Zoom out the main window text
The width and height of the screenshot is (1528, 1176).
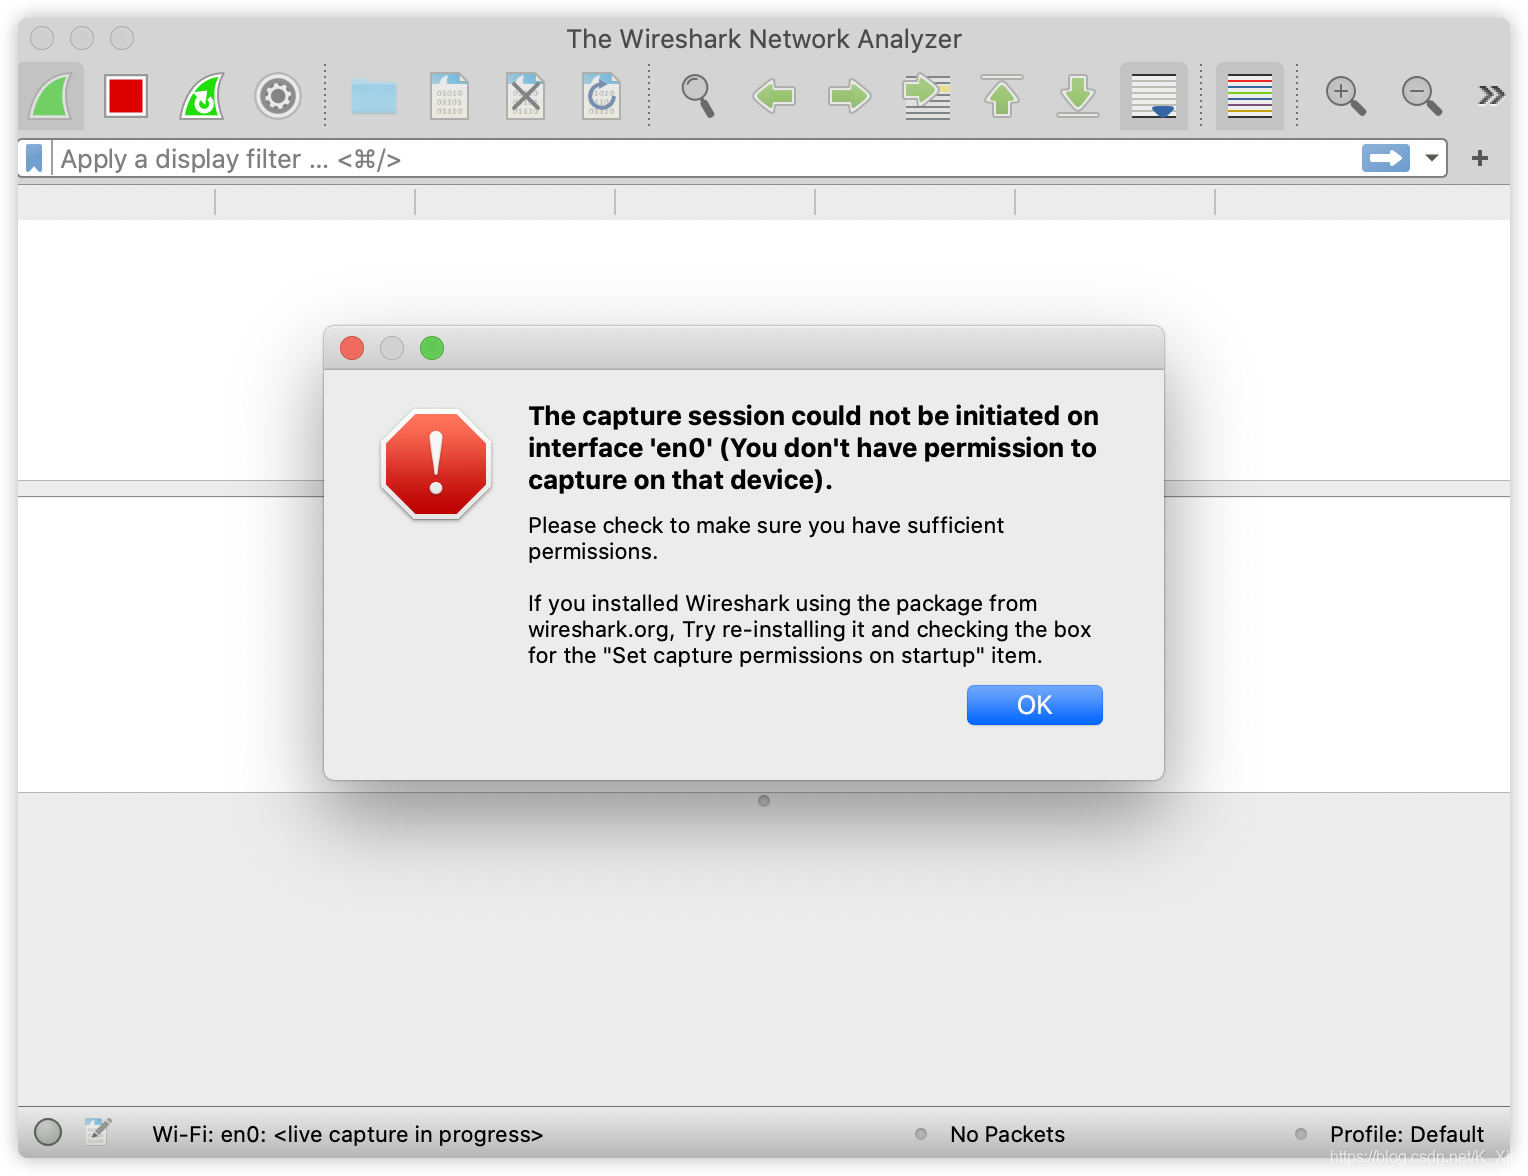1421,96
